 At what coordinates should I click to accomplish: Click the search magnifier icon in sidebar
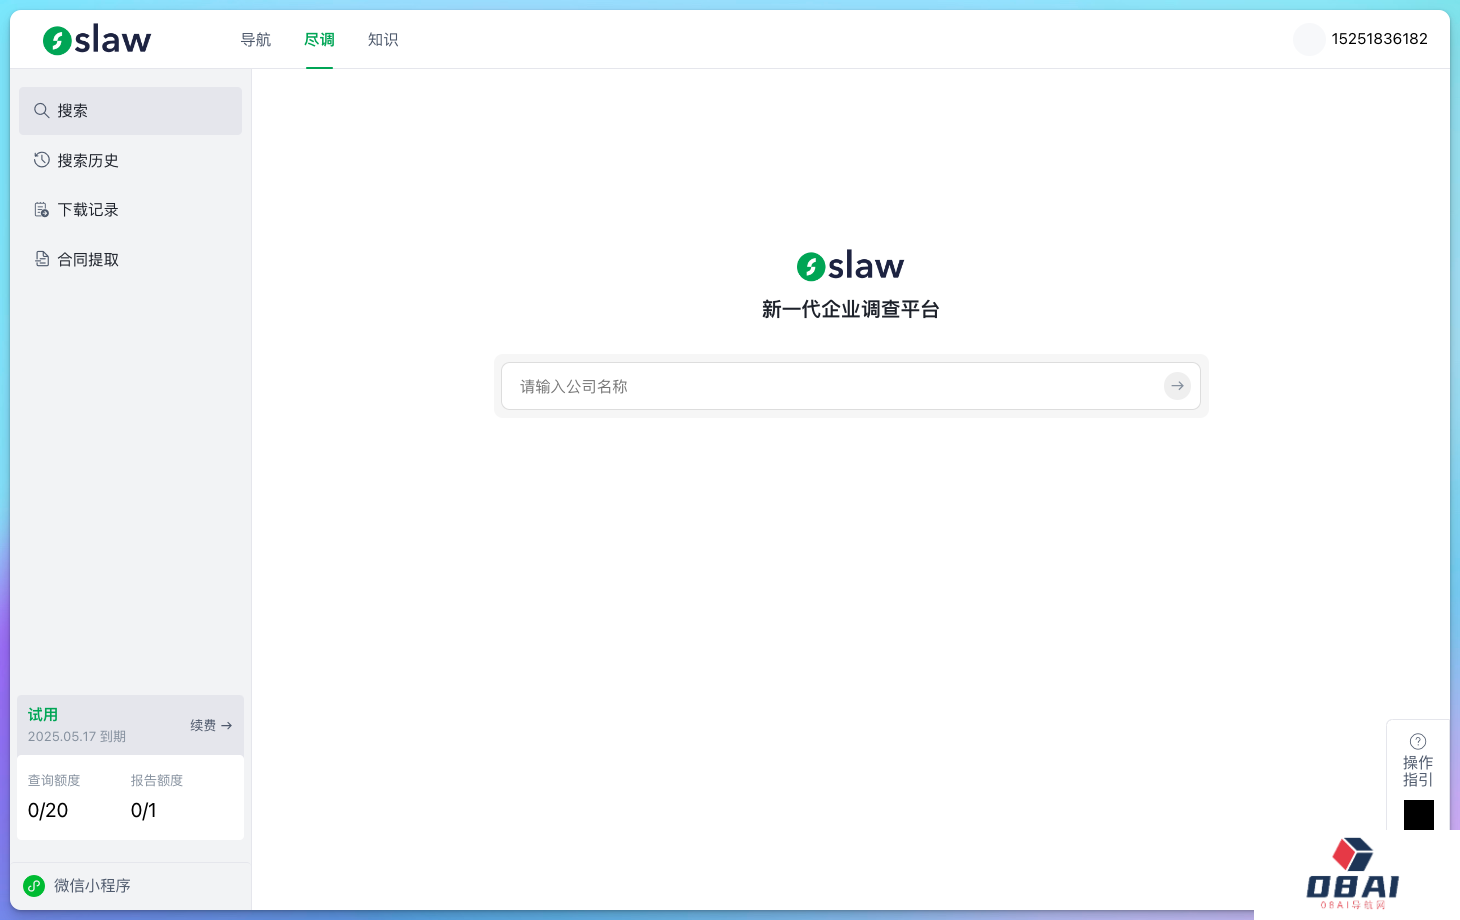[42, 111]
